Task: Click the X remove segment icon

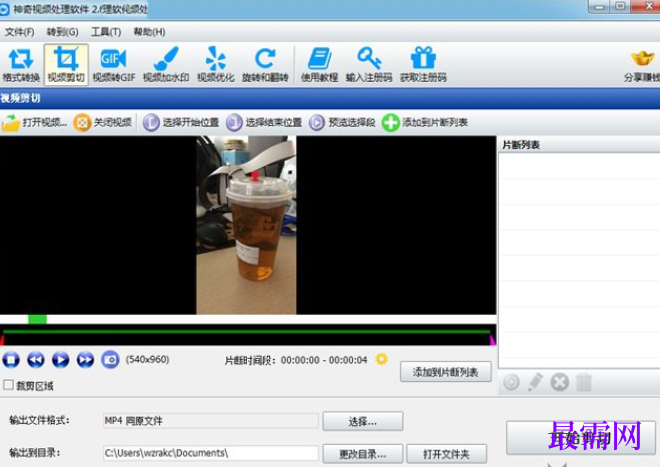Action: [x=560, y=382]
